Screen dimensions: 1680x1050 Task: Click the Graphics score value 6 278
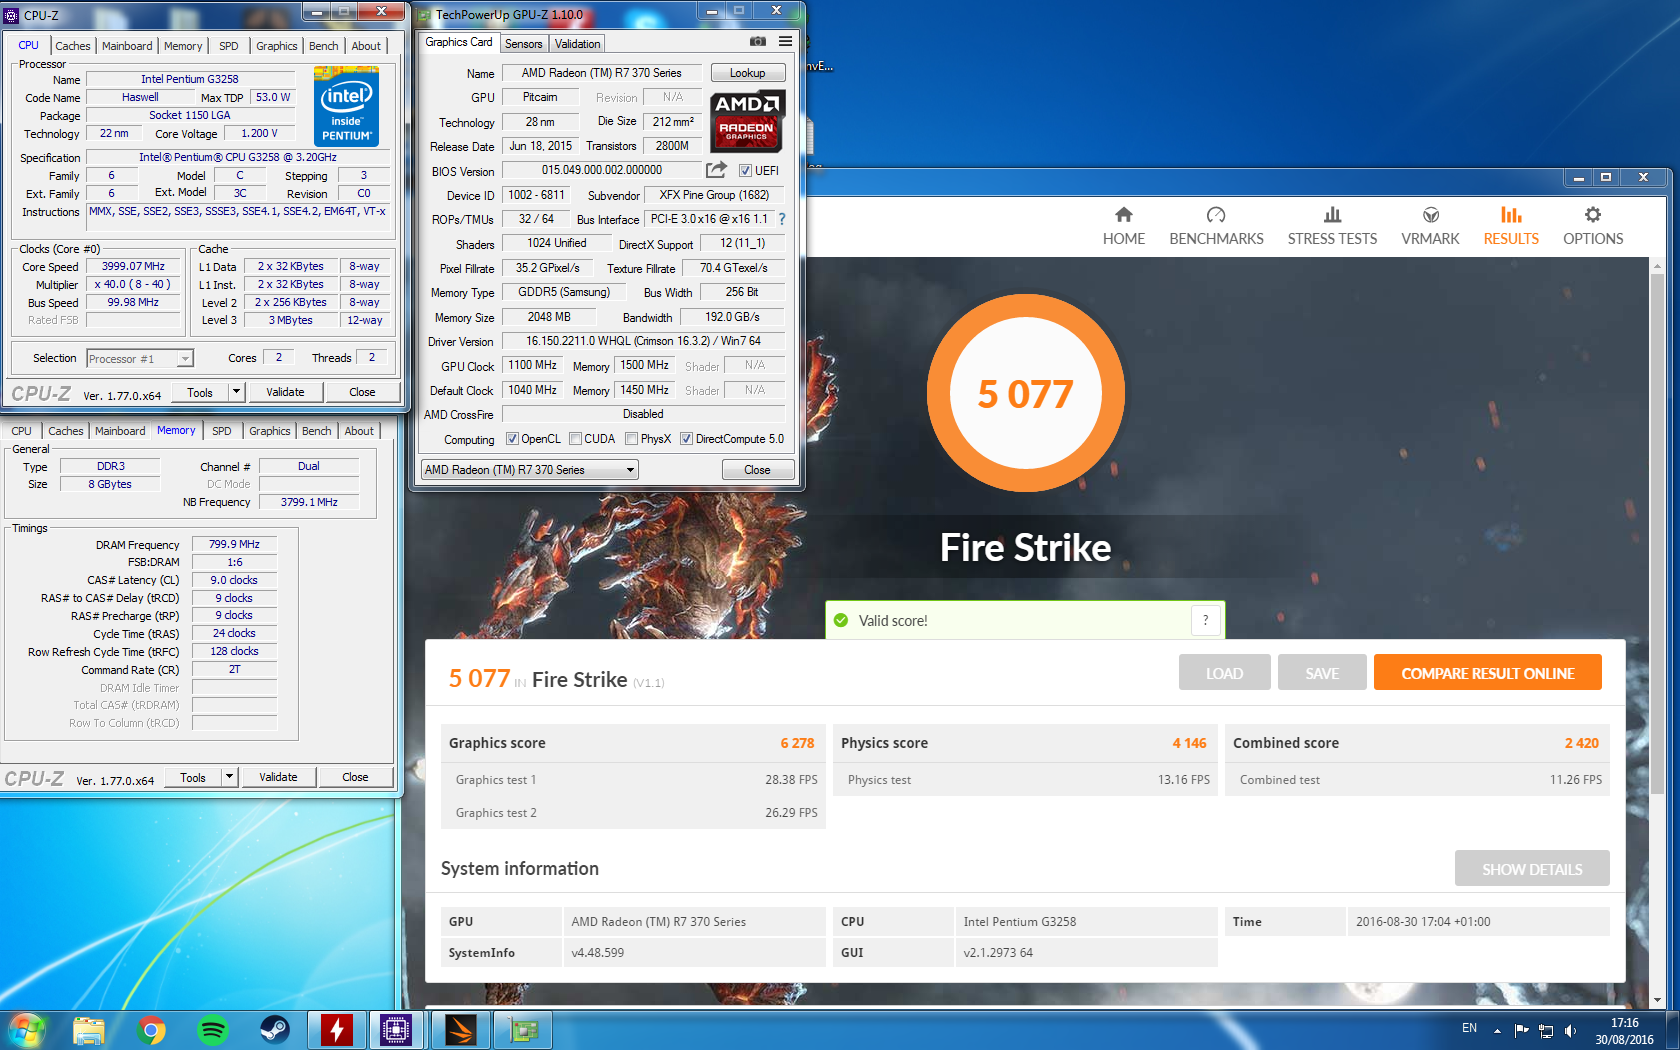(797, 743)
